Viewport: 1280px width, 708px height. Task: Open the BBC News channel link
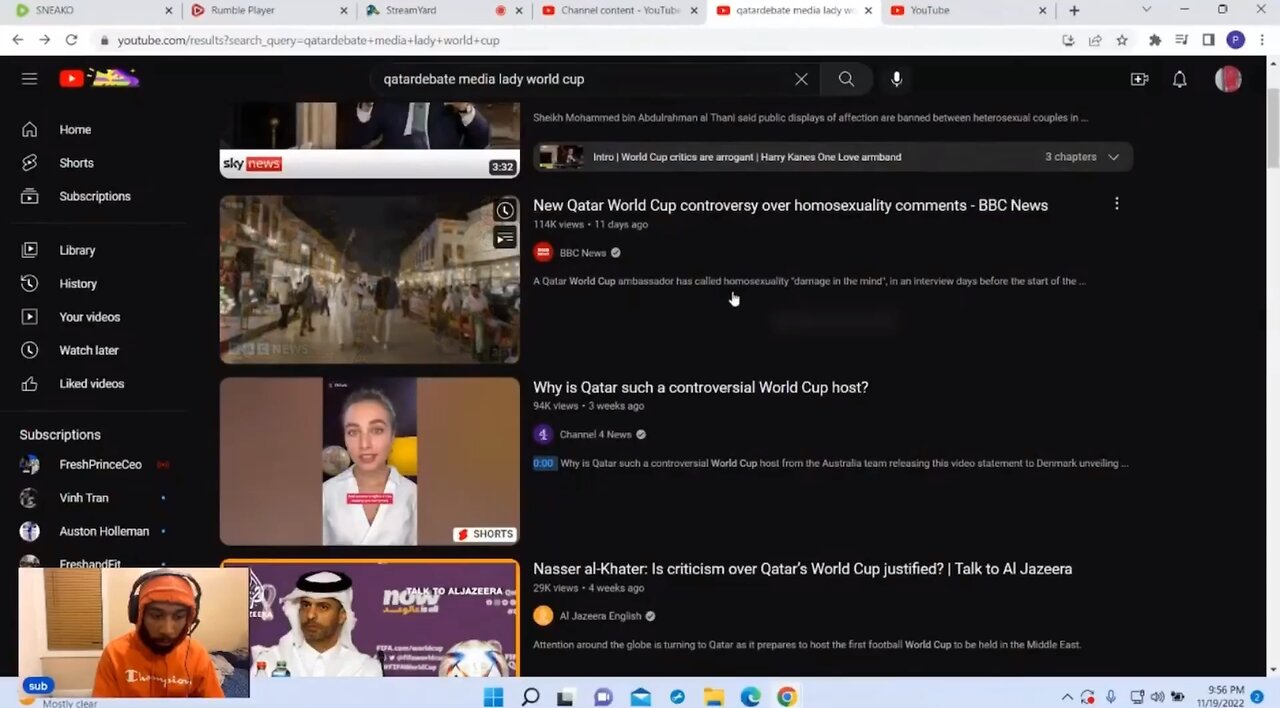(x=583, y=253)
